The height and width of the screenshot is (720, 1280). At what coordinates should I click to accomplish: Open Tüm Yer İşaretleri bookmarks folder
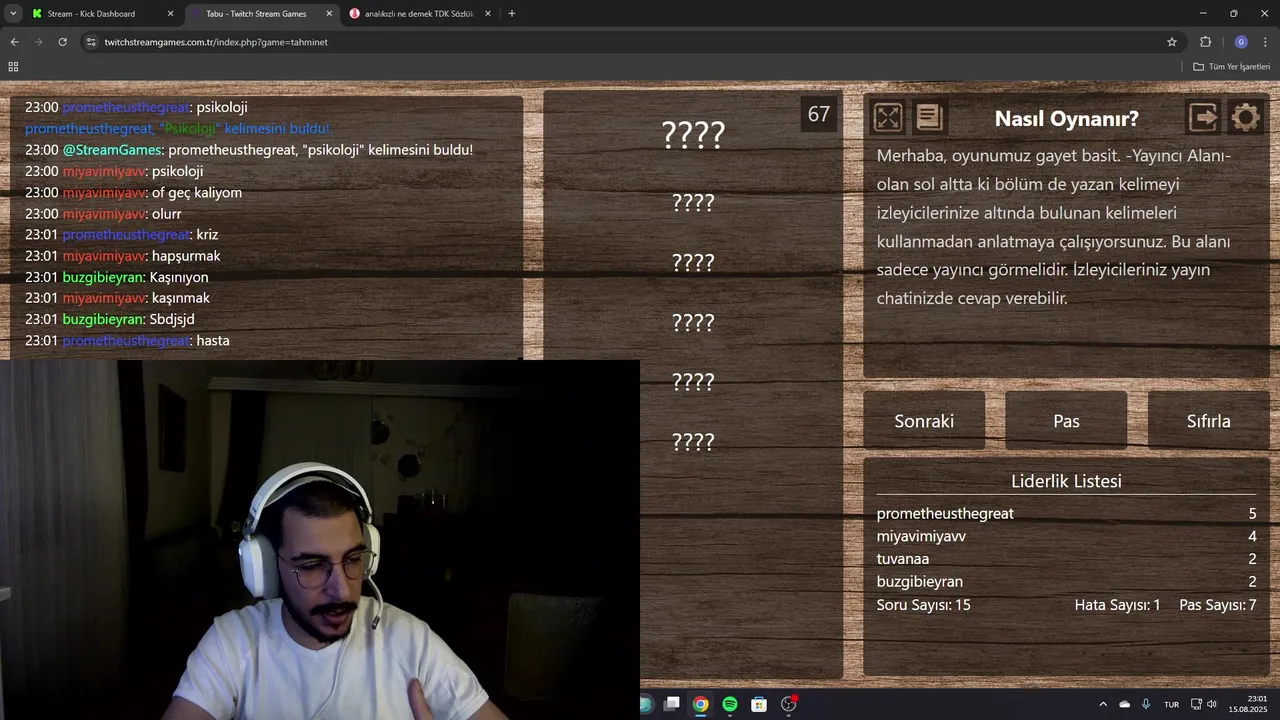point(1232,67)
